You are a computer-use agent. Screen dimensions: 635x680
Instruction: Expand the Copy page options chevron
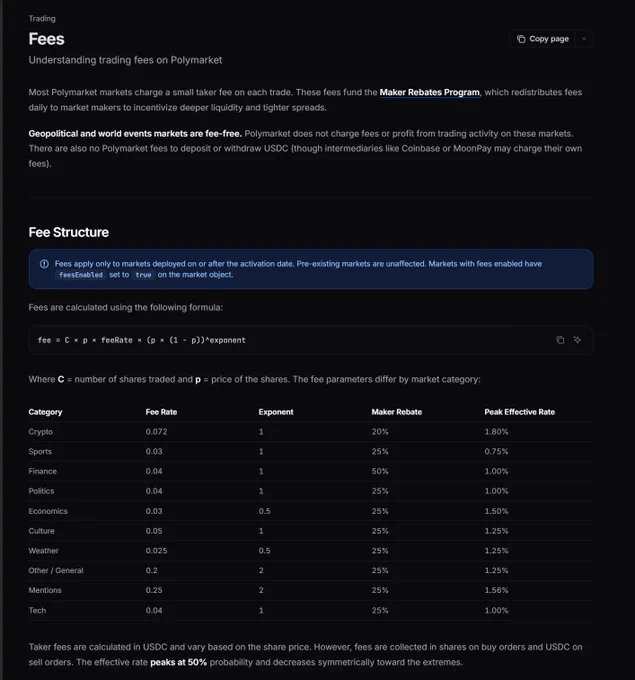click(584, 39)
